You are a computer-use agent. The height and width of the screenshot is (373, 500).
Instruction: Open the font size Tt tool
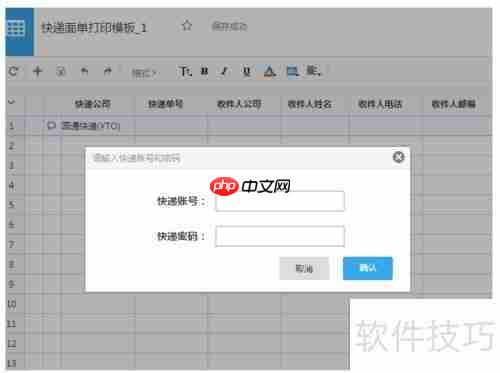coord(185,71)
